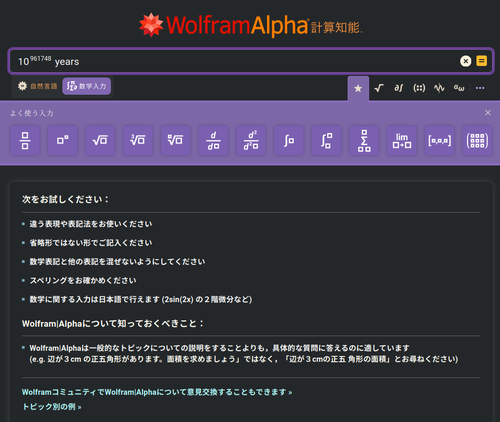Insert a square root template
The height and width of the screenshot is (422, 500).
(x=100, y=140)
